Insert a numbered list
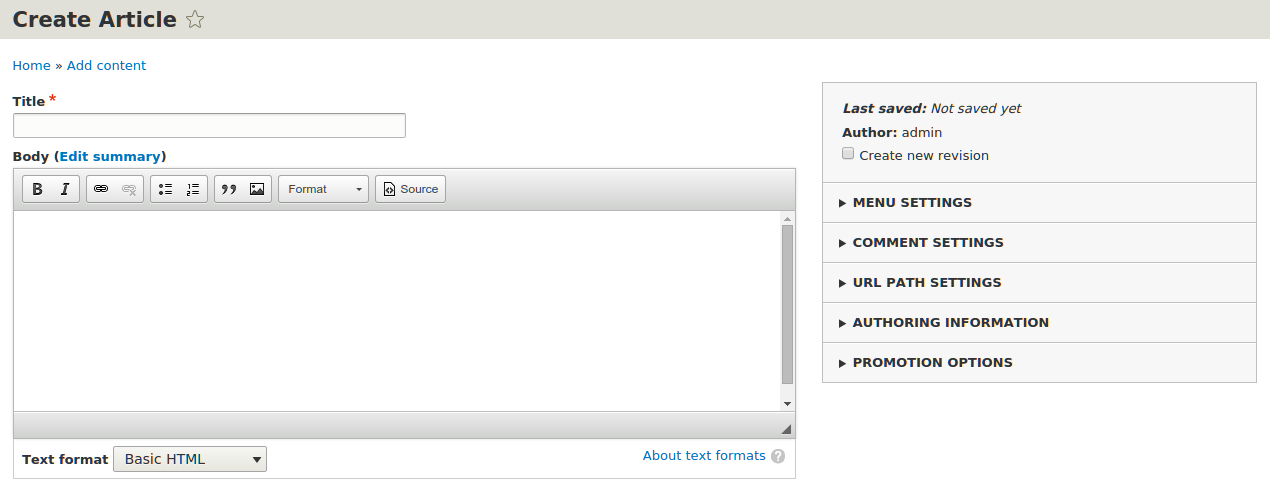Viewport: 1270px width, 484px height. [193, 189]
